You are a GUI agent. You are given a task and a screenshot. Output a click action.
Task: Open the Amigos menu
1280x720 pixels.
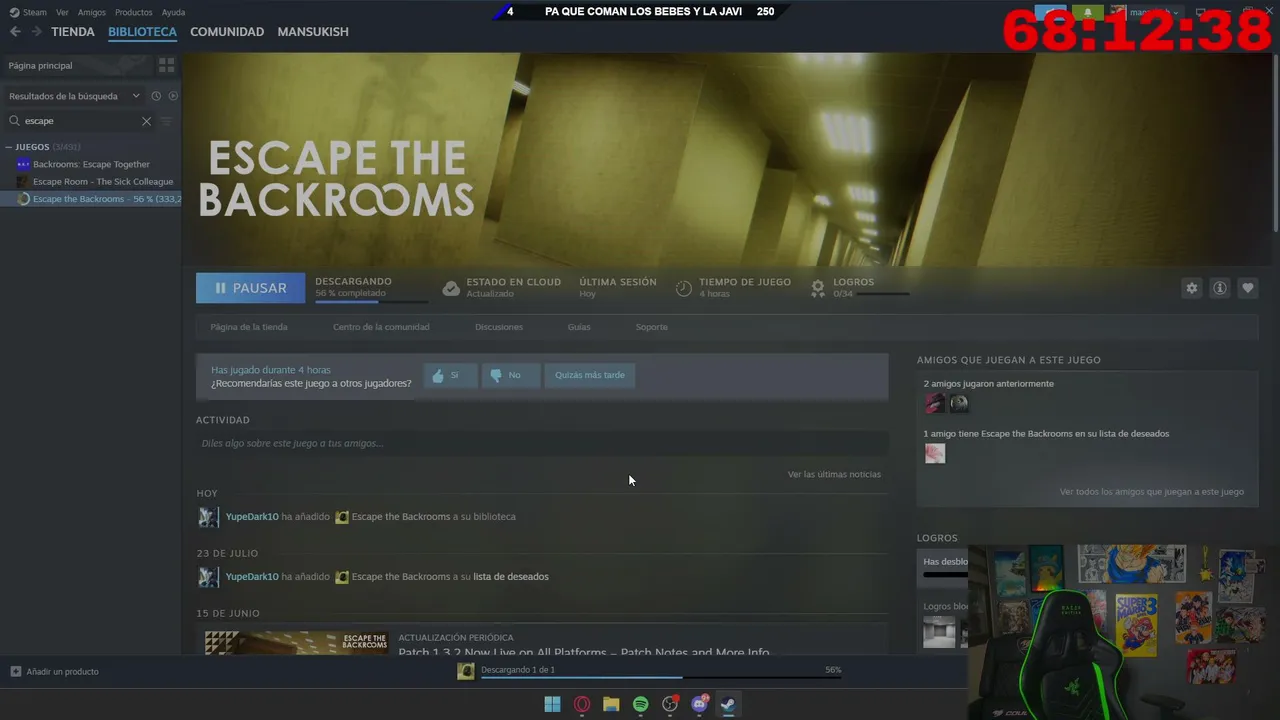click(x=92, y=12)
